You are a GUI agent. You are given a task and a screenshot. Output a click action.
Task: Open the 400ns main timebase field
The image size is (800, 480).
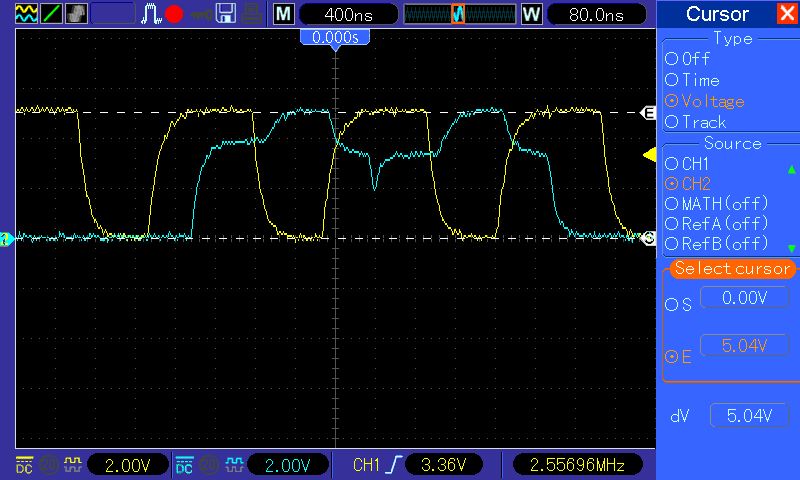[346, 14]
